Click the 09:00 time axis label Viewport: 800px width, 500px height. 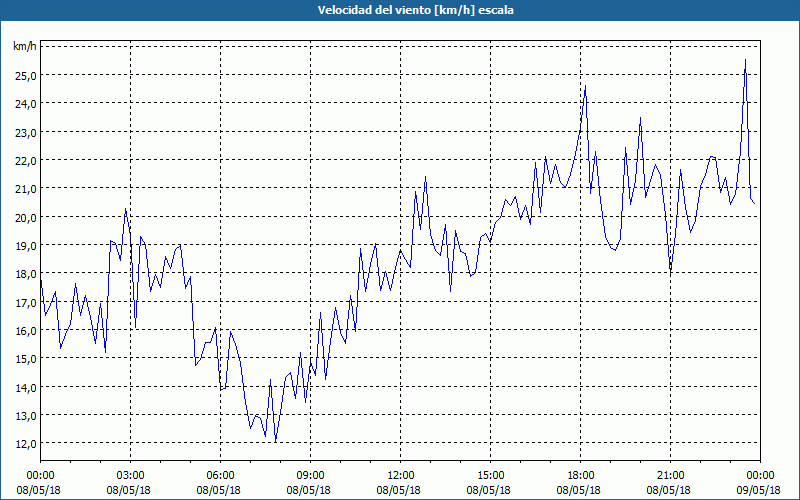click(310, 476)
